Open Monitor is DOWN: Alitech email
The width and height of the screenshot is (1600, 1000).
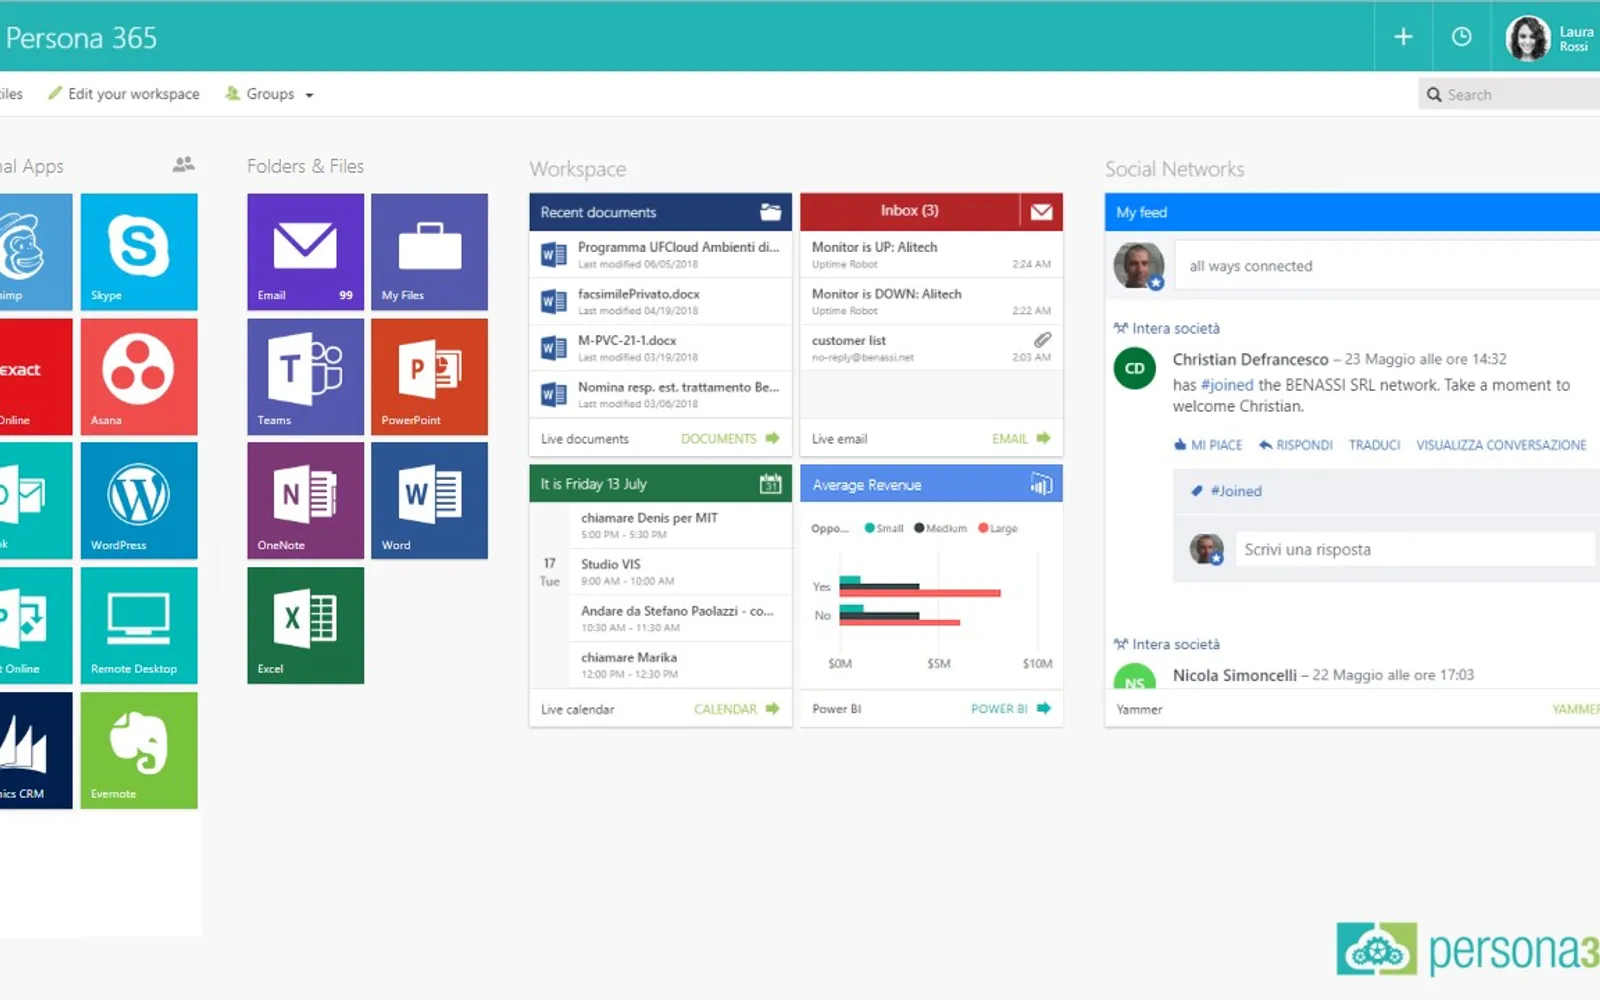[x=931, y=301]
